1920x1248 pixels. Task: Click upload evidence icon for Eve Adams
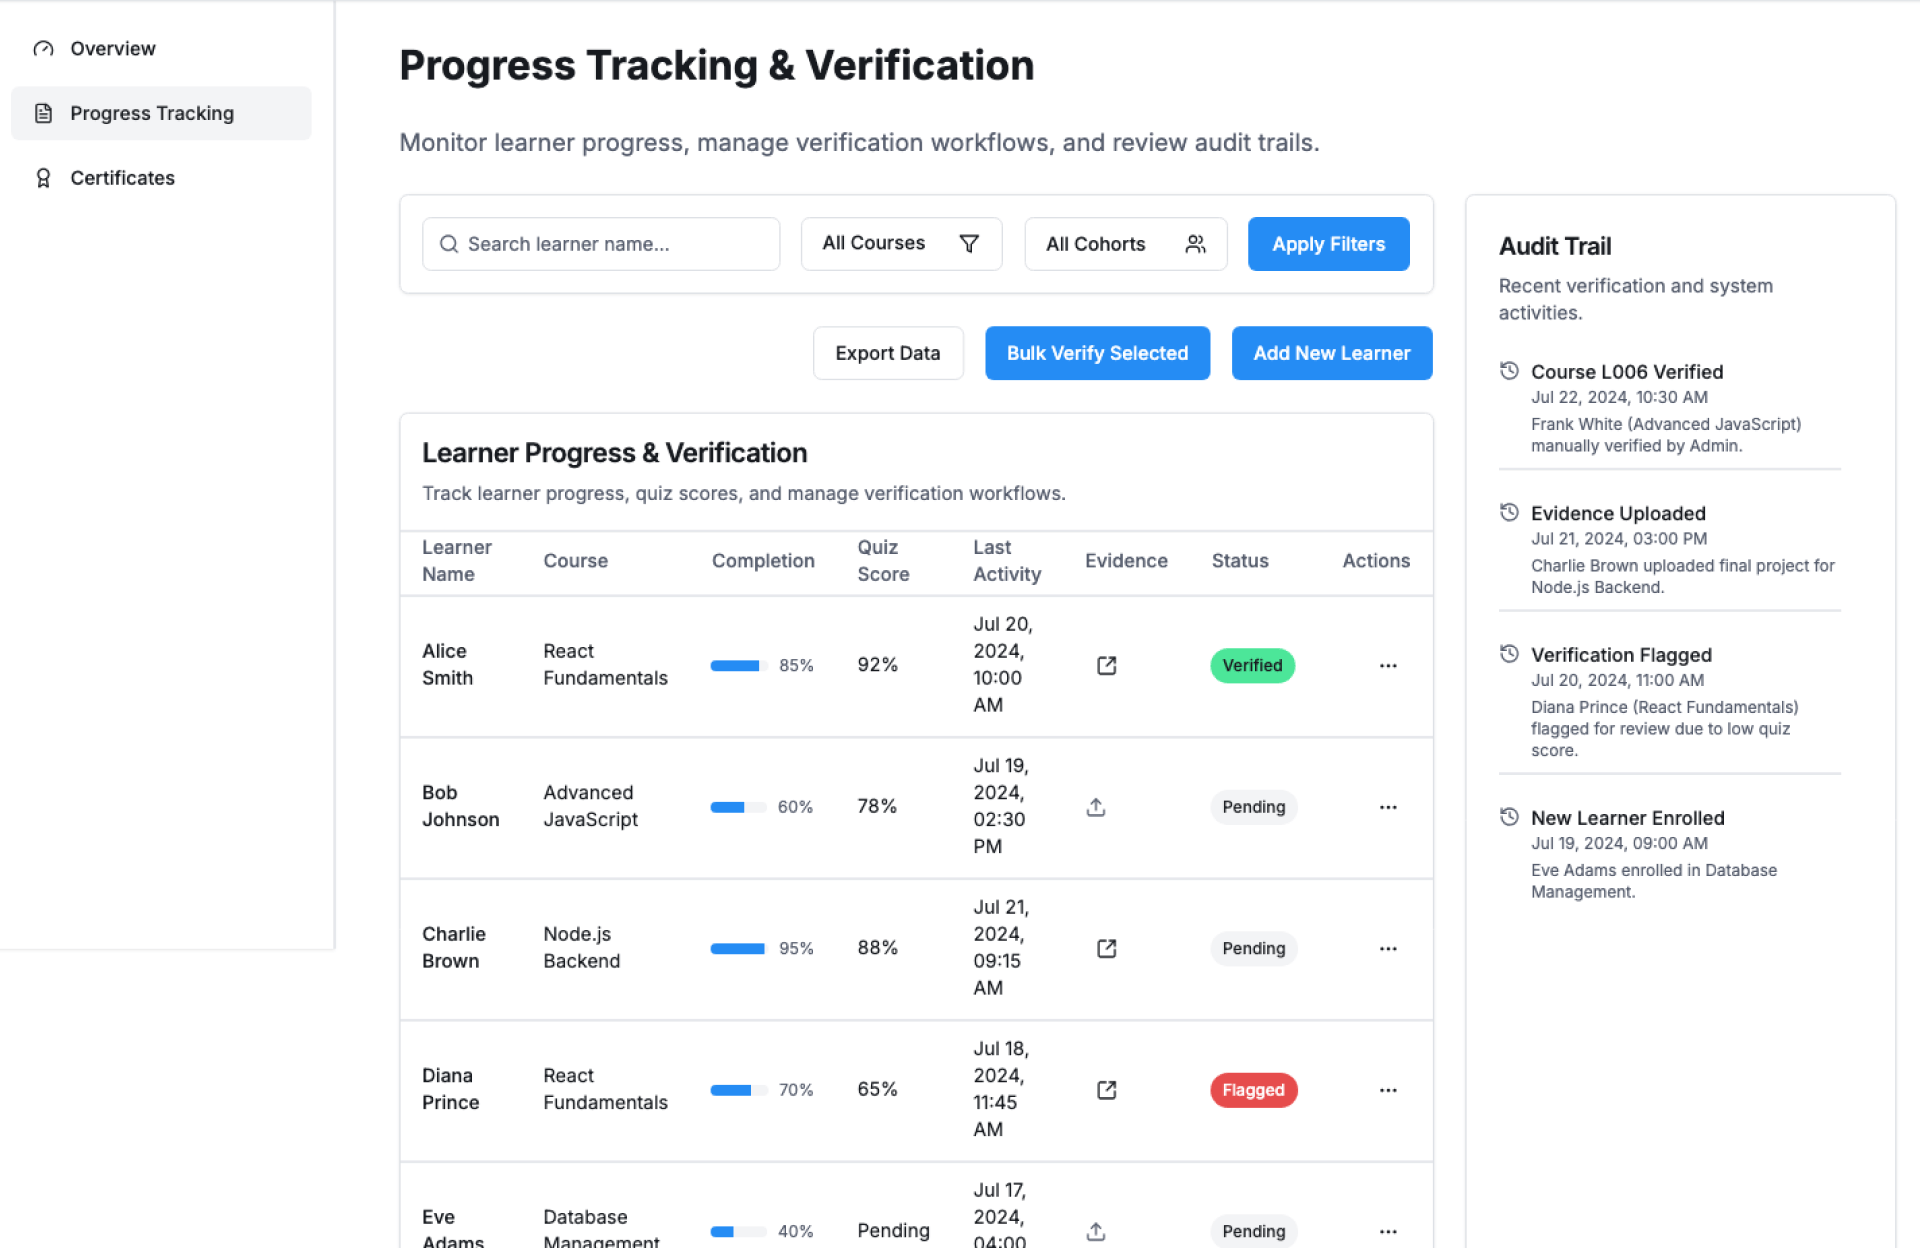pos(1096,1231)
